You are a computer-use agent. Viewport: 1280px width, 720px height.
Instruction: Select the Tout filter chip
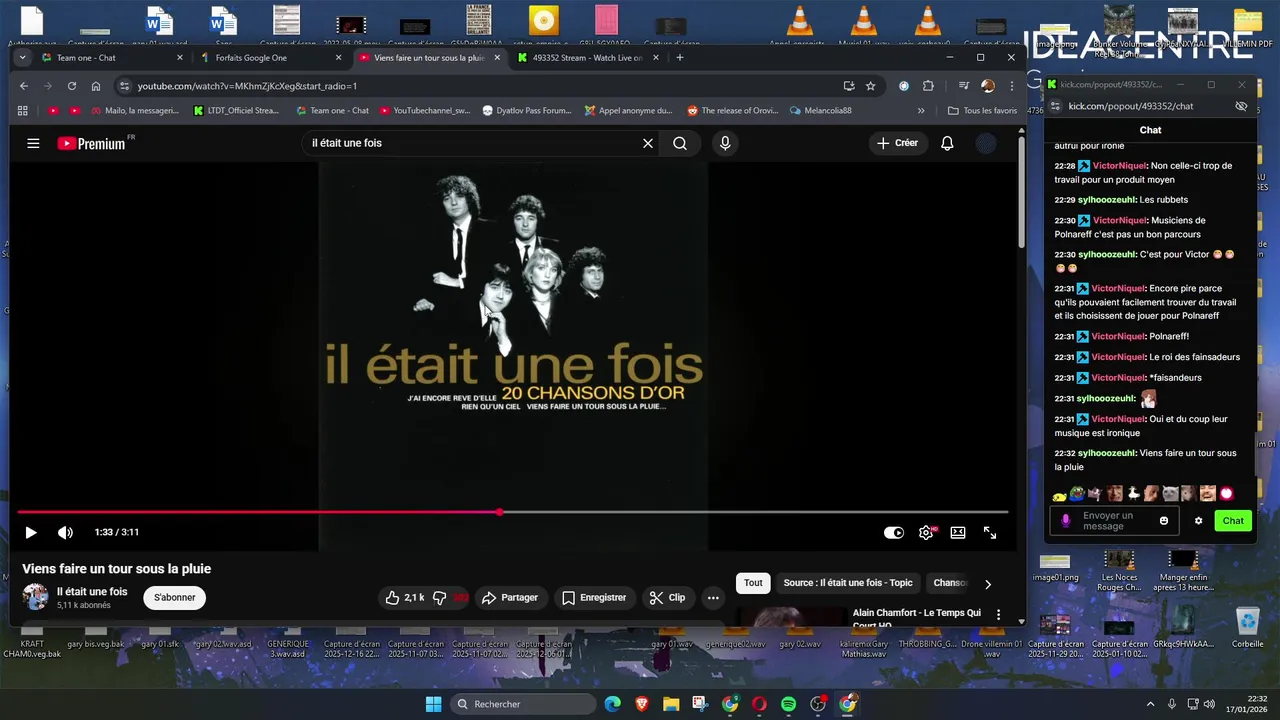[x=753, y=583]
